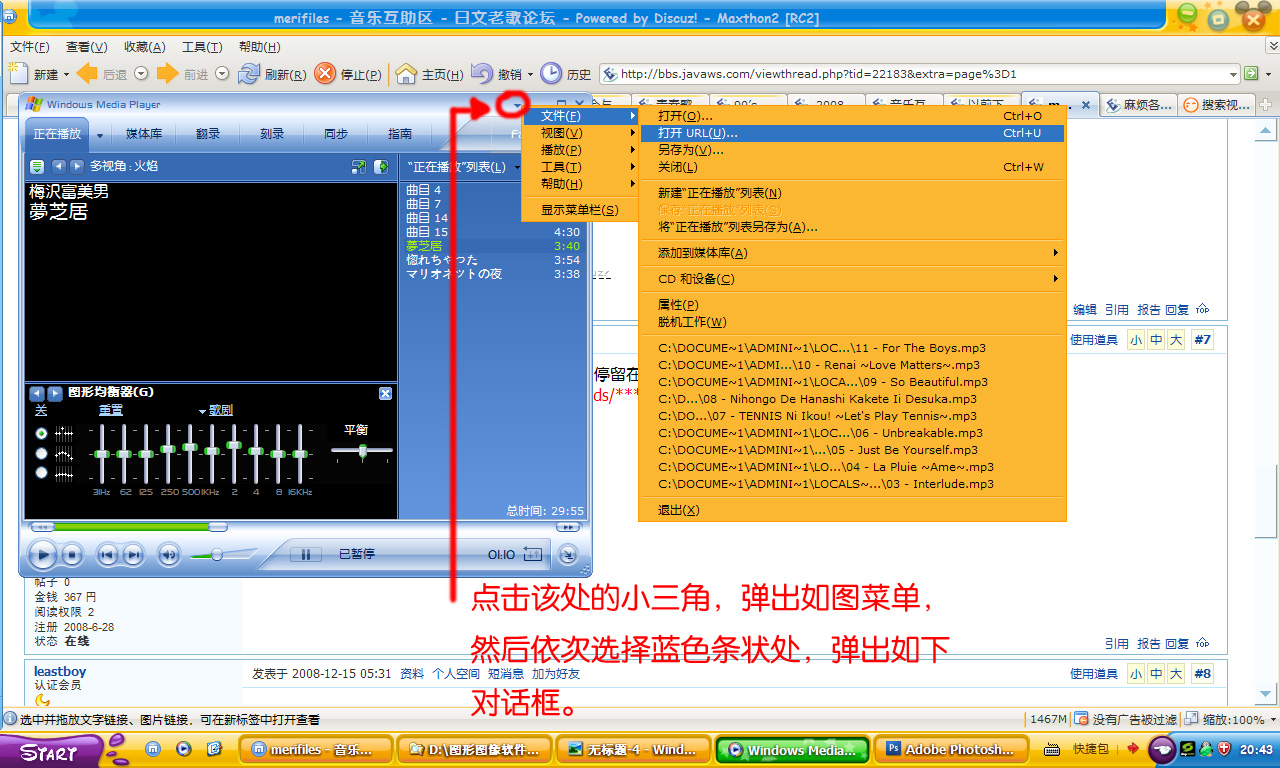Click the 个人空间 link in post #8
The image size is (1280, 768).
[x=456, y=674]
